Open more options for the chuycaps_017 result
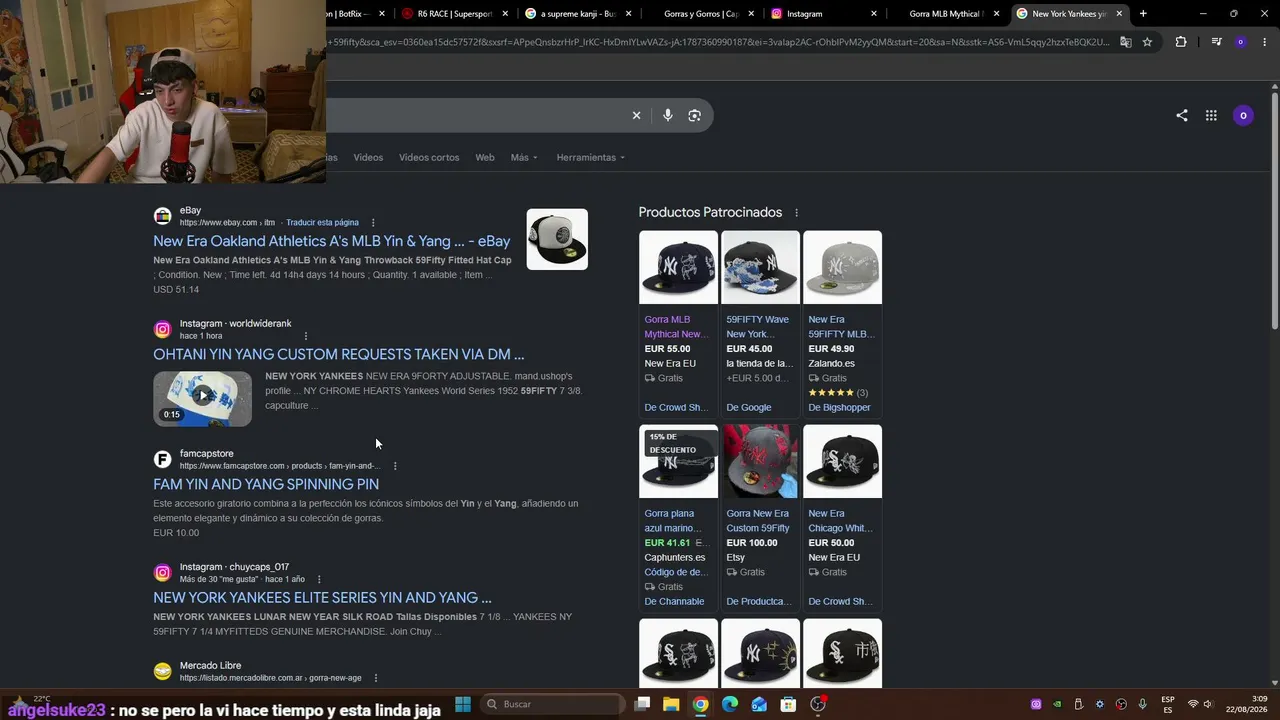This screenshot has height=720, width=1280. point(319,580)
